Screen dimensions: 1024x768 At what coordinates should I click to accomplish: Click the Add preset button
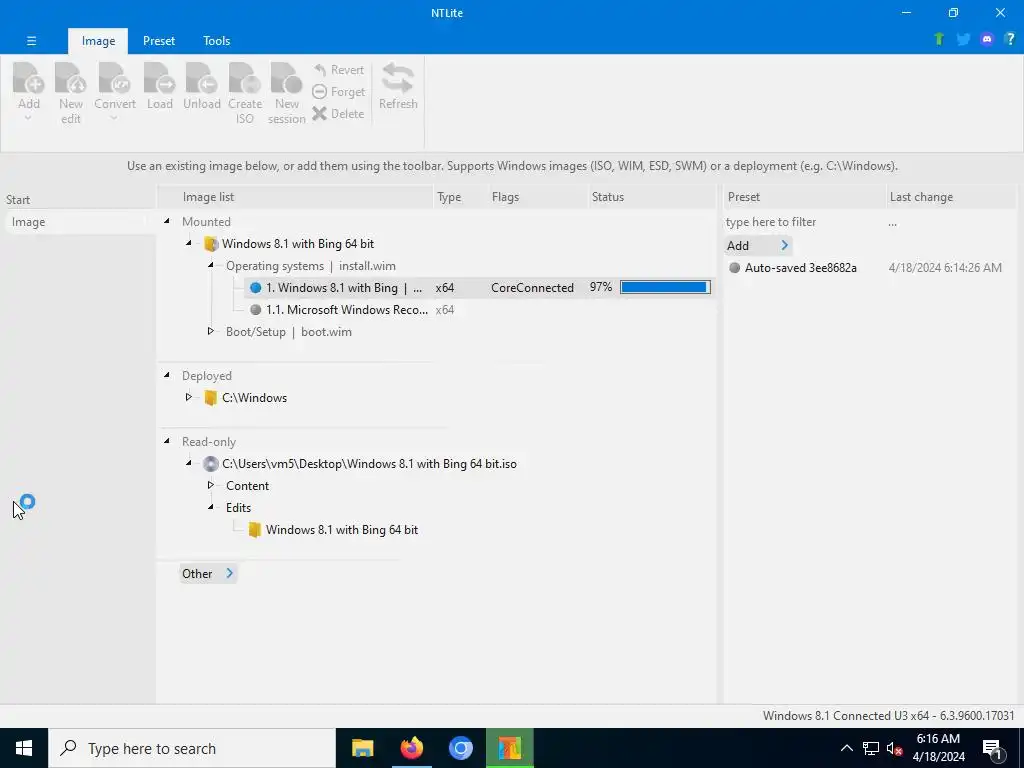pyautogui.click(x=758, y=246)
